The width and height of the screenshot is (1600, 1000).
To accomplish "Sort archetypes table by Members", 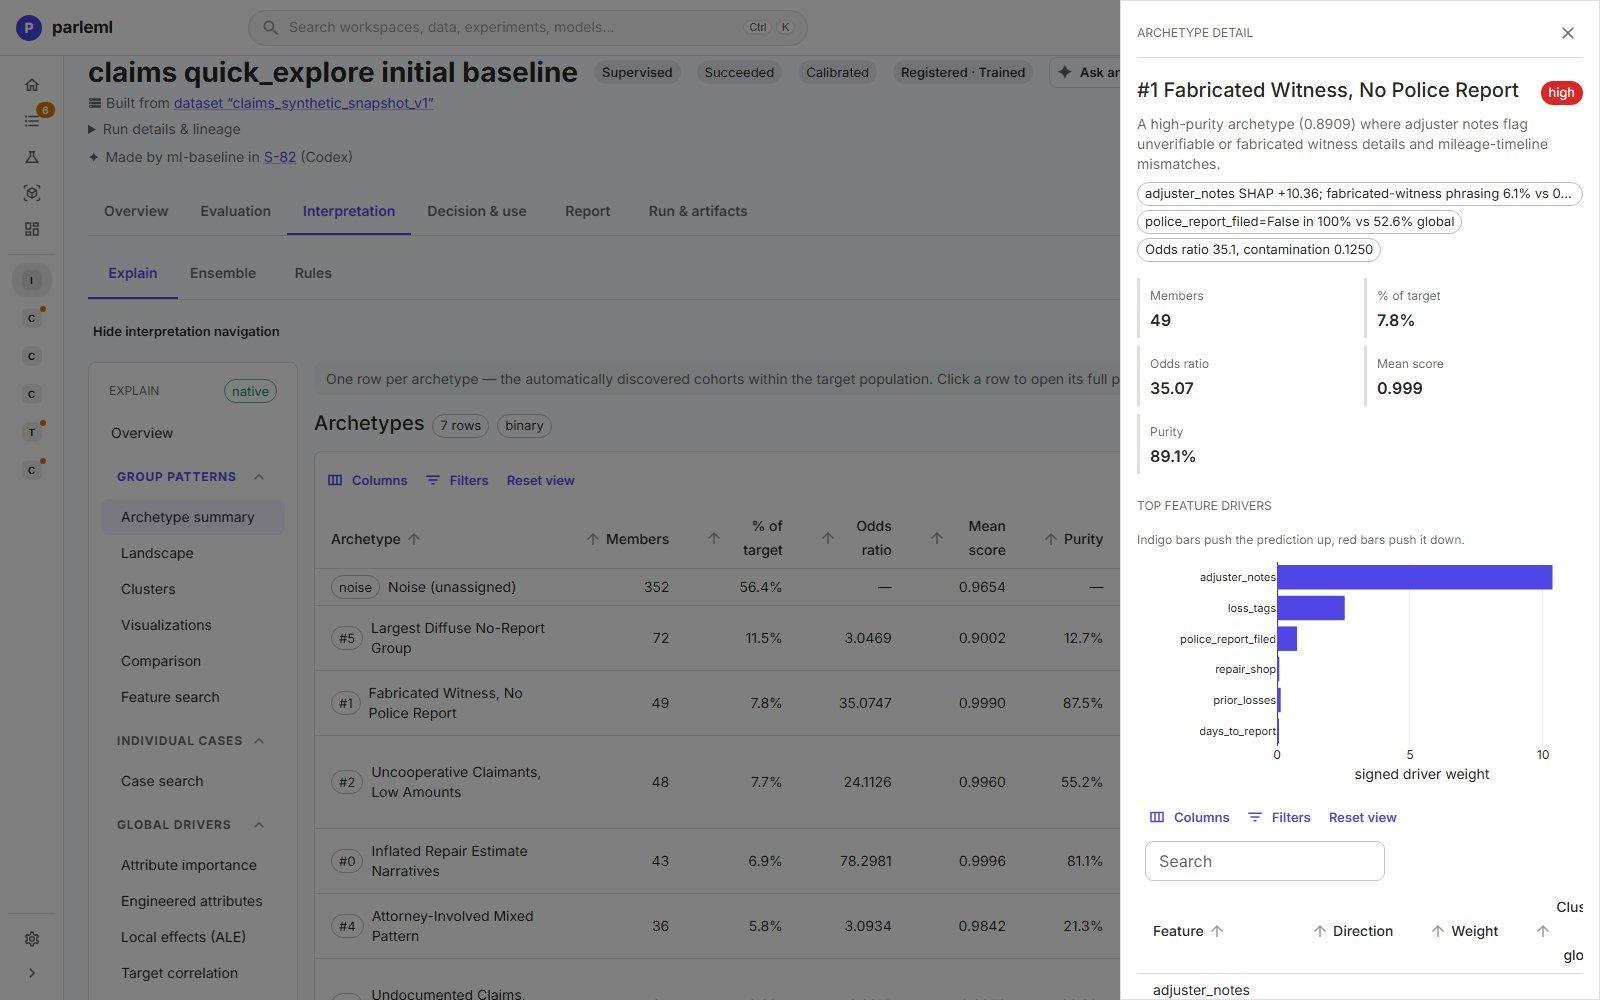I will coord(627,539).
